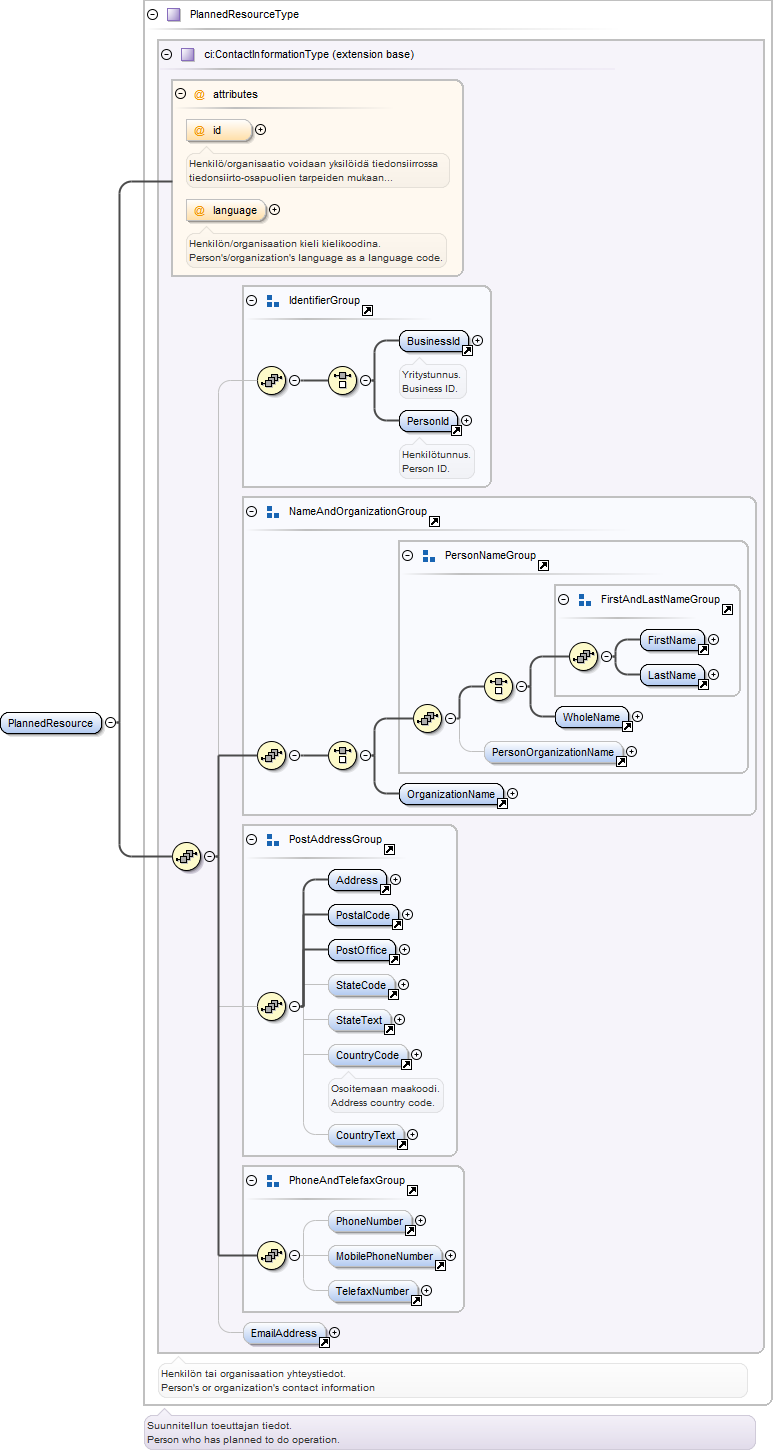
Task: Follow the PostAddressGroup reference arrow
Action: coord(389,850)
